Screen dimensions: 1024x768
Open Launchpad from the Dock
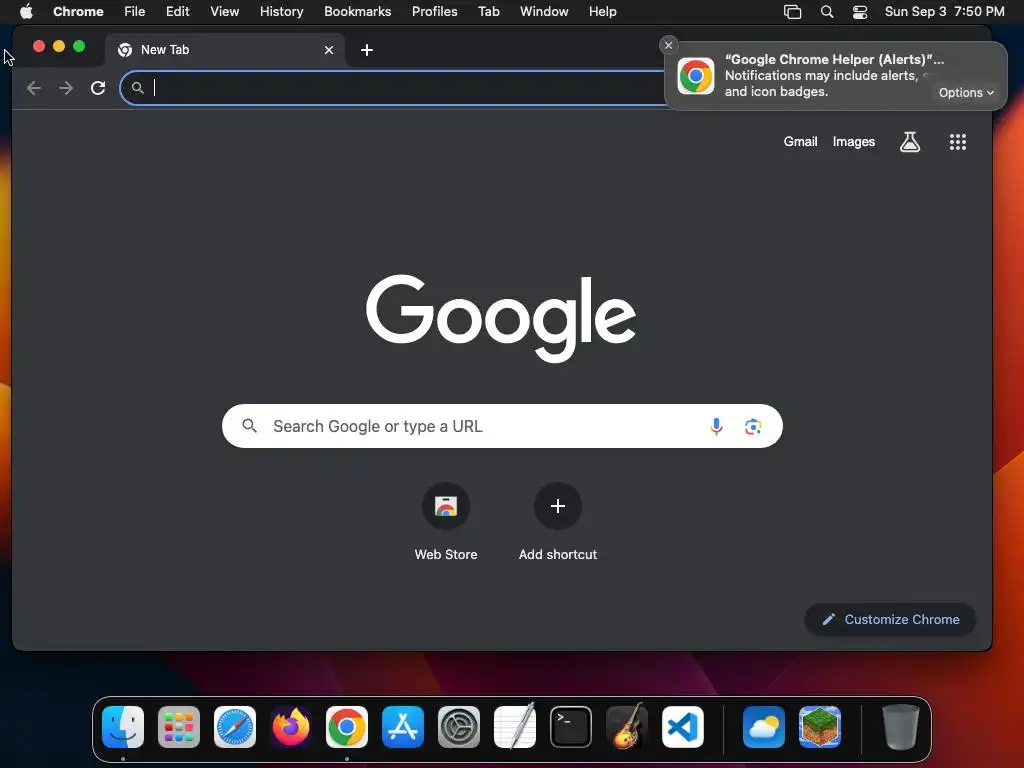pos(179,727)
